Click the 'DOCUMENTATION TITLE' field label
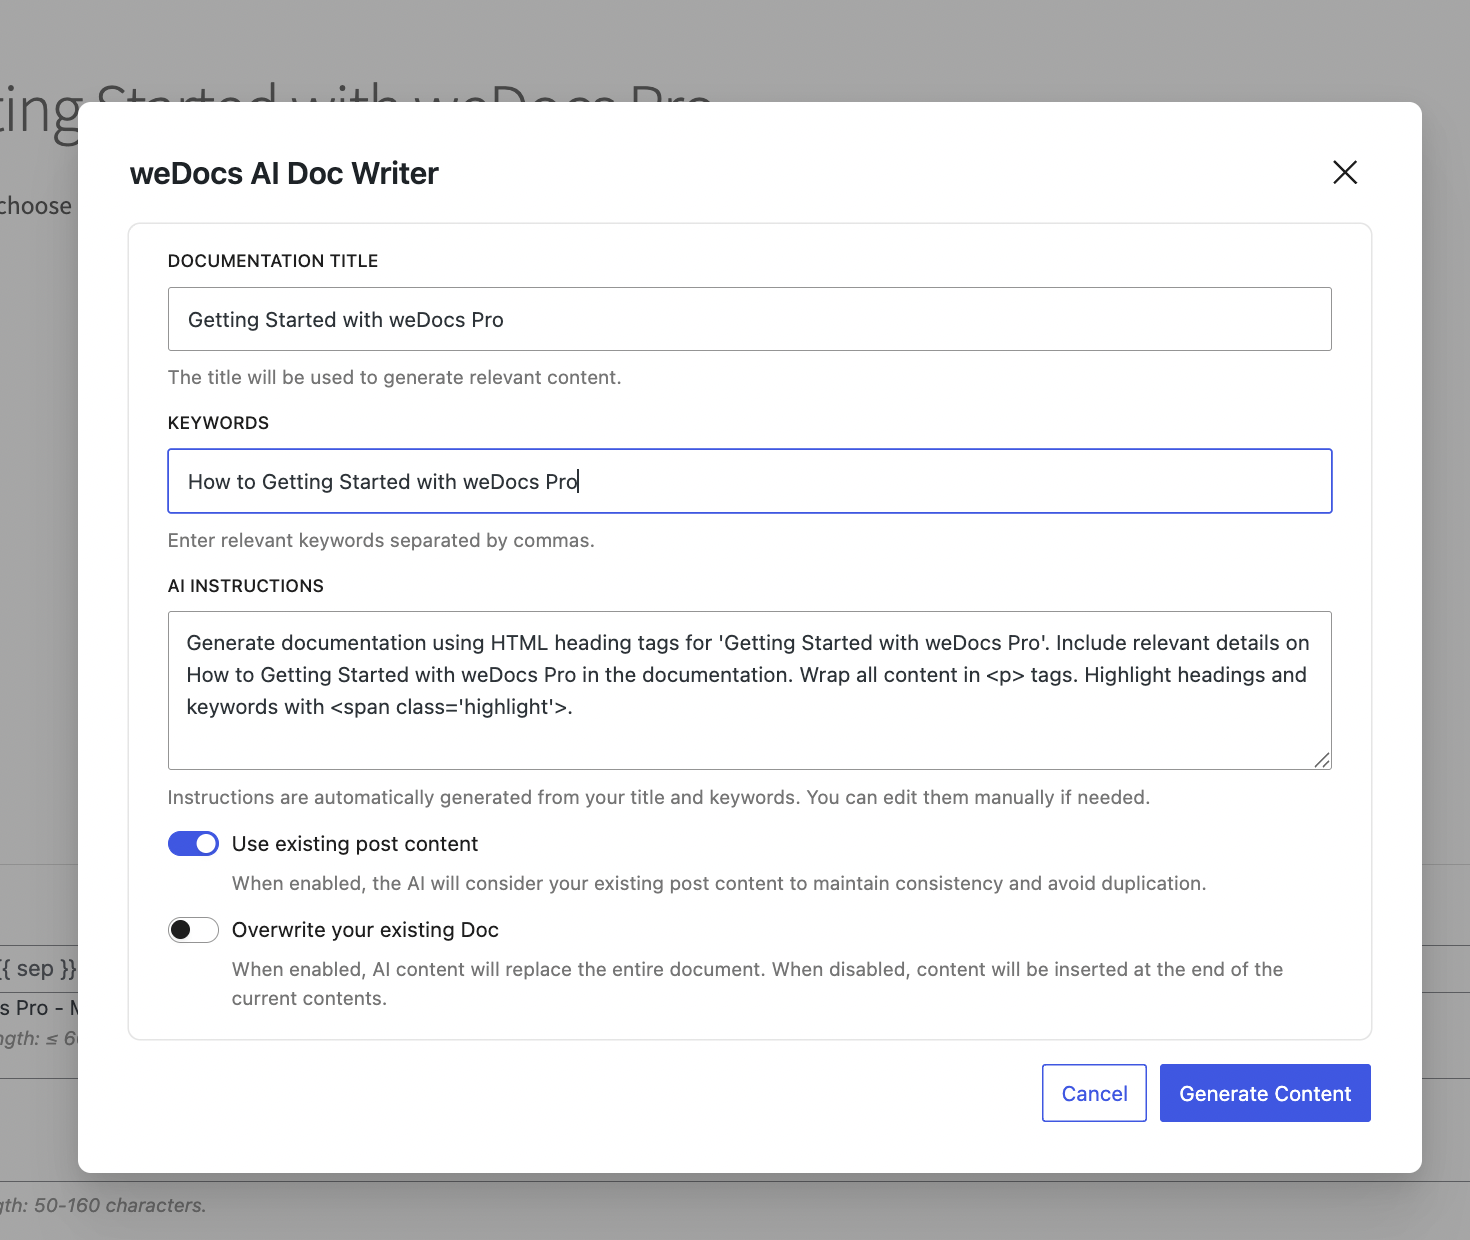The image size is (1470, 1240). [273, 261]
